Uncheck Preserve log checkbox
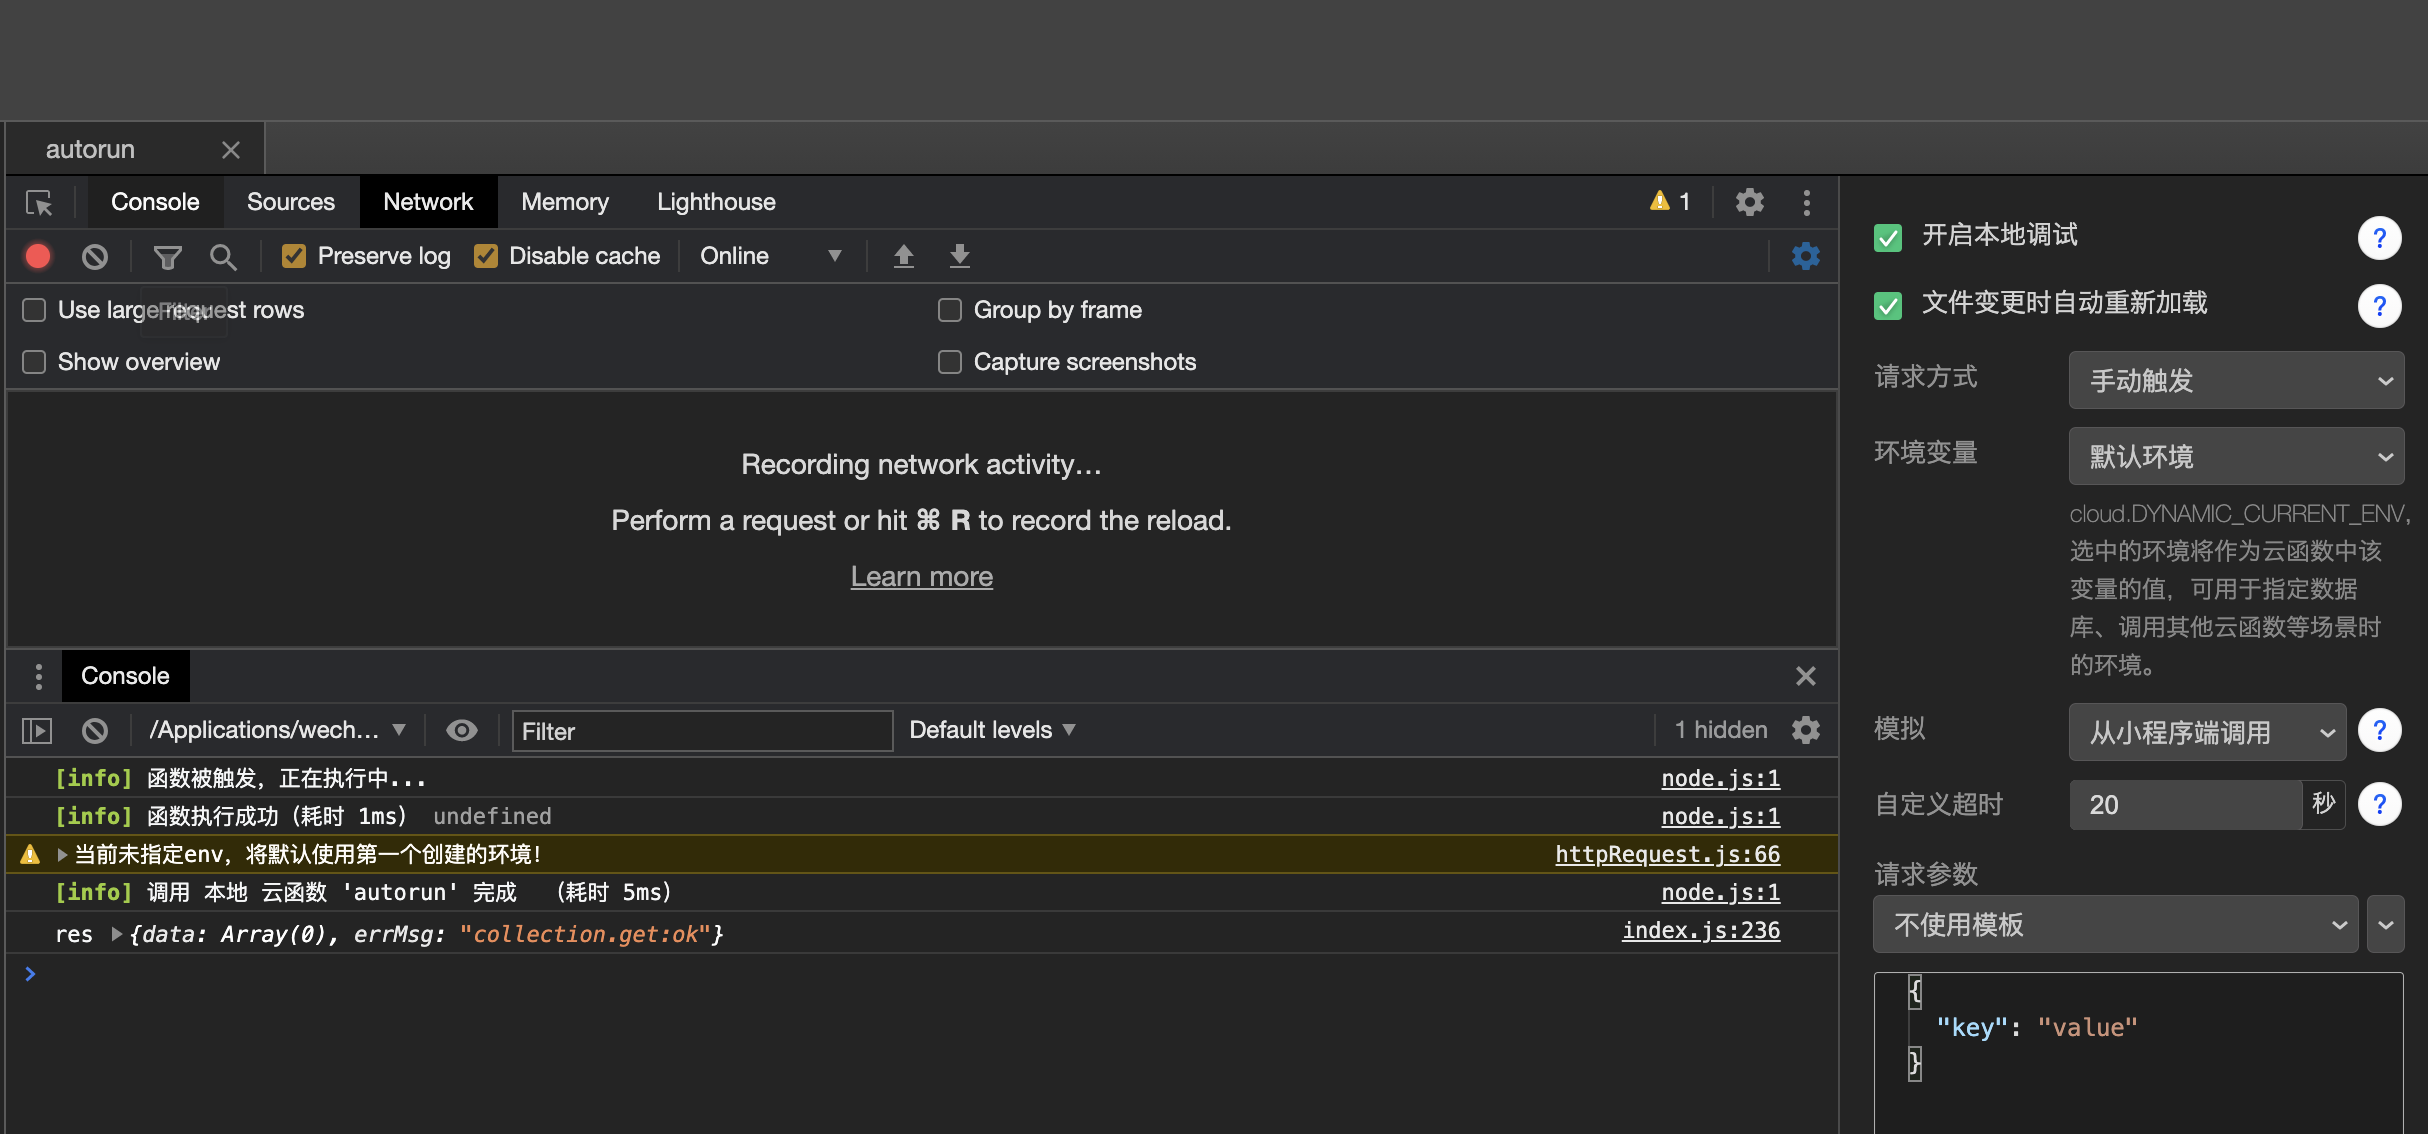The width and height of the screenshot is (2428, 1134). 294,256
